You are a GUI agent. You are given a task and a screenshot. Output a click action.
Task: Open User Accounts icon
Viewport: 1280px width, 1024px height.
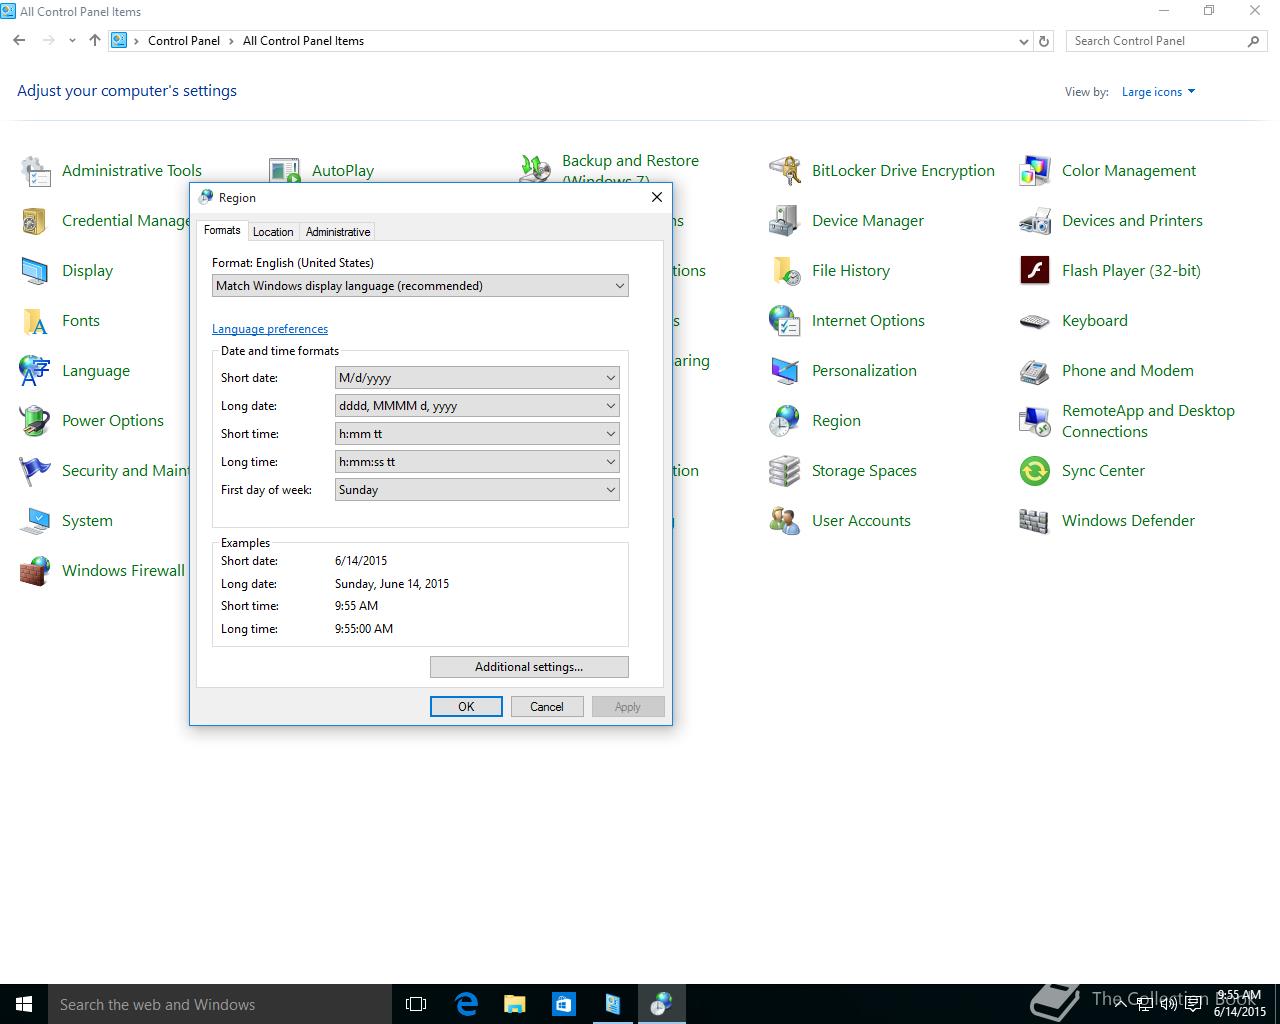tap(785, 521)
